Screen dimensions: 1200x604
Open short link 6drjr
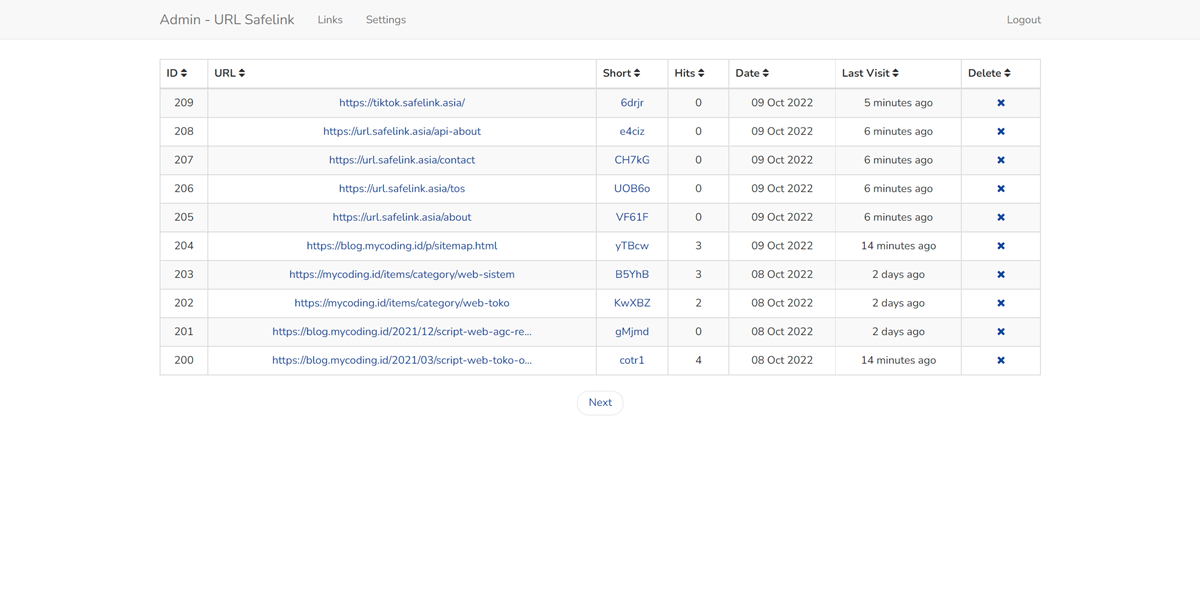coord(632,103)
